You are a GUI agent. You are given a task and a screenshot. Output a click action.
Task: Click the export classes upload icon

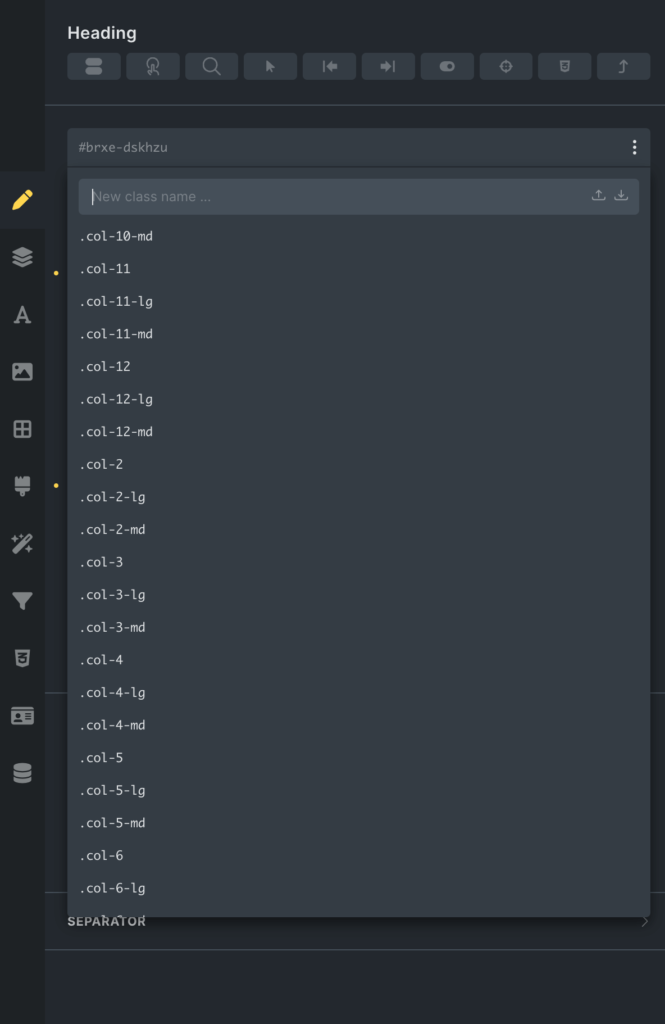click(x=598, y=195)
